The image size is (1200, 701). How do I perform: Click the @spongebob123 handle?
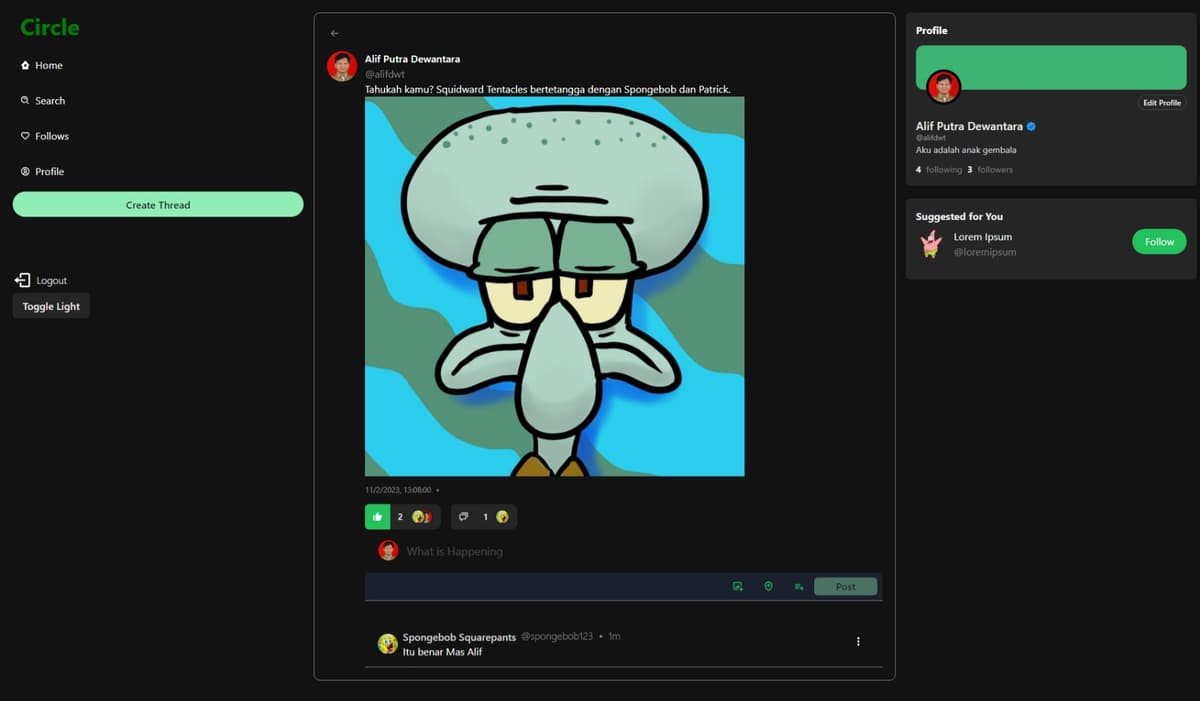tap(557, 636)
